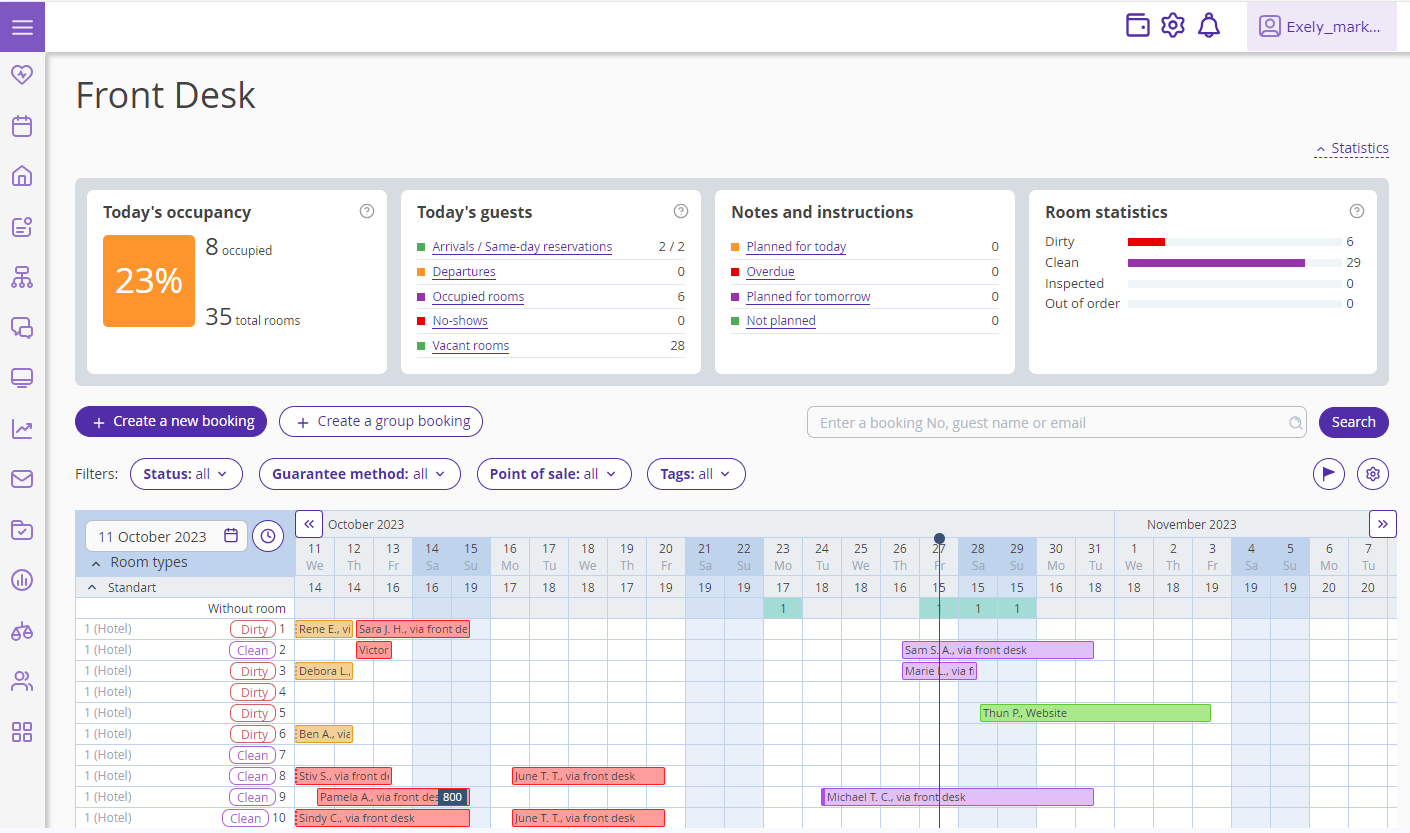This screenshot has height=833, width=1410.
Task: Open the Occupied rooms link
Action: tap(478, 297)
